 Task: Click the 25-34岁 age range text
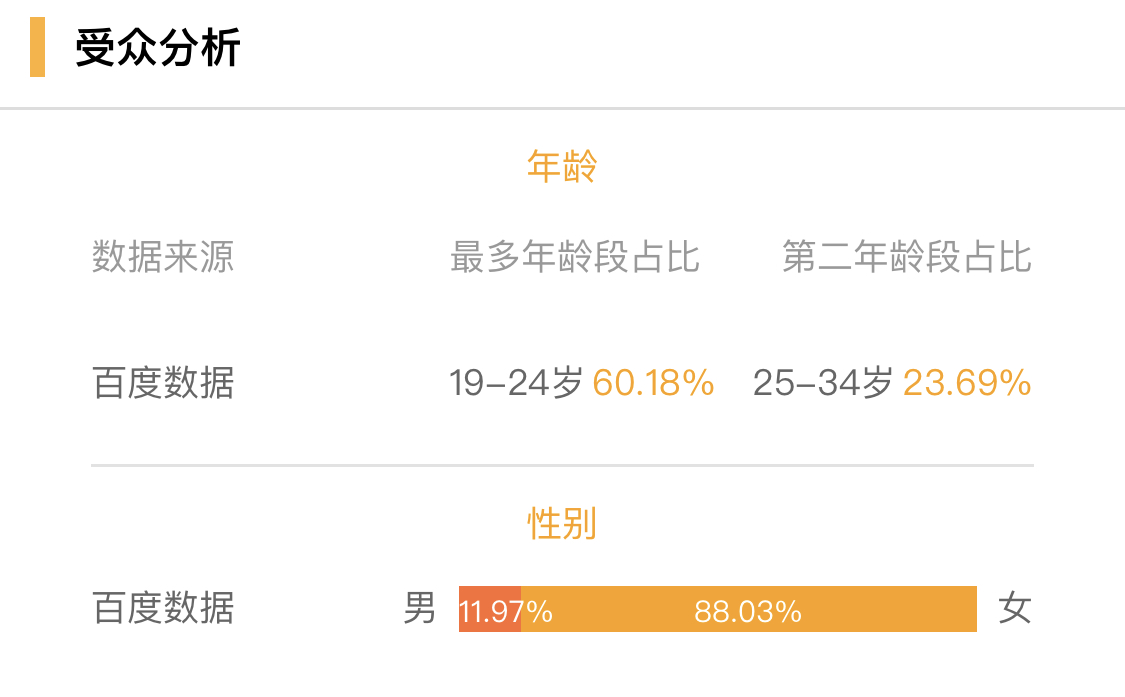click(x=823, y=383)
